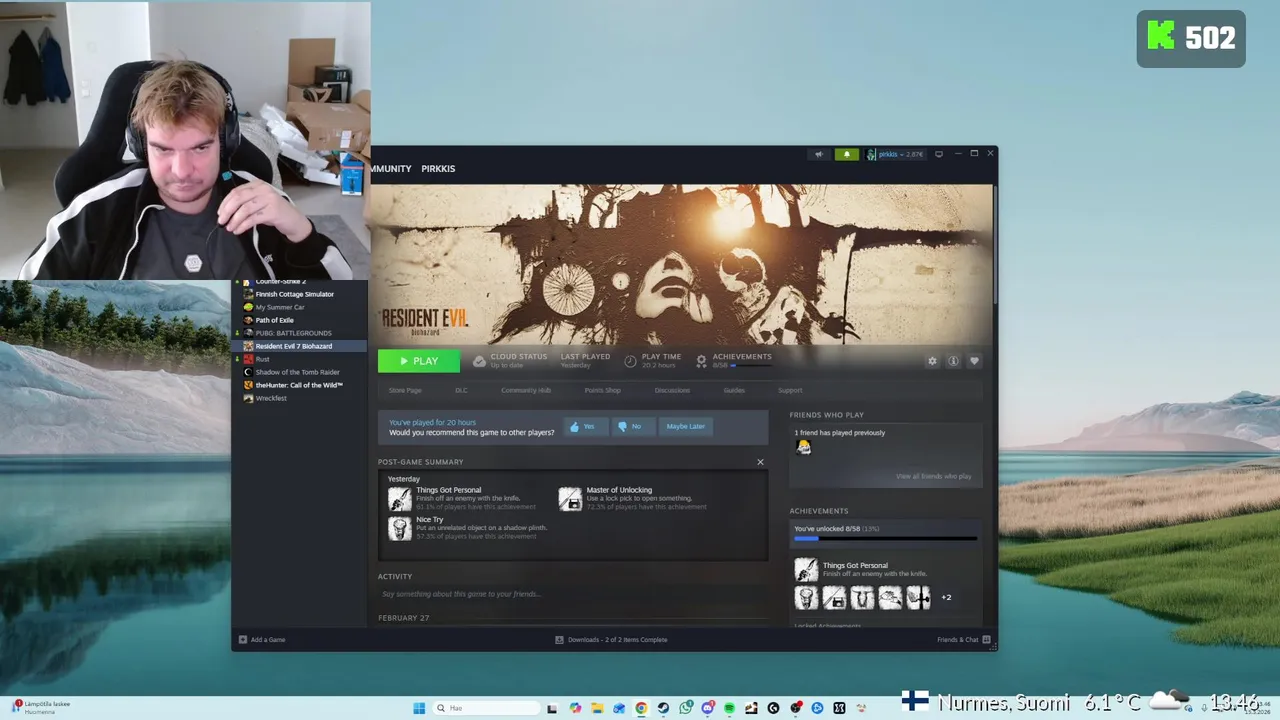Click the activity say something input field

pos(573,594)
